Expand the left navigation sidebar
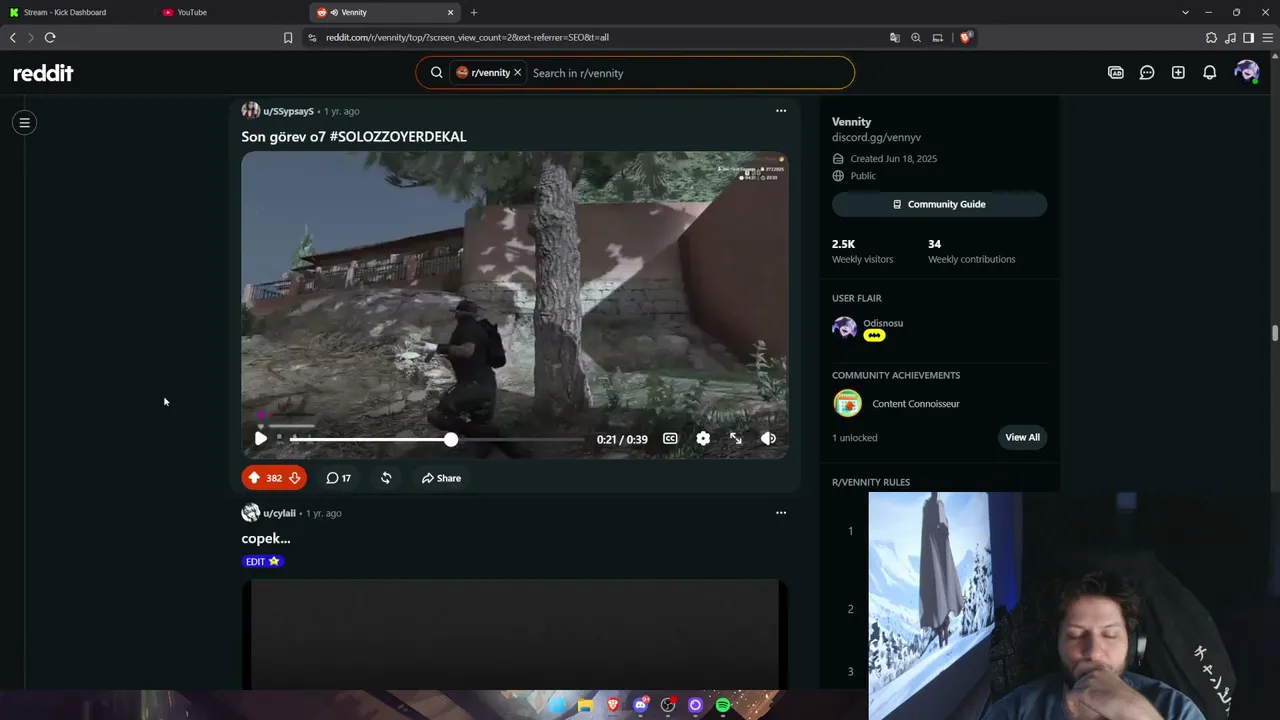1280x720 pixels. (25, 123)
